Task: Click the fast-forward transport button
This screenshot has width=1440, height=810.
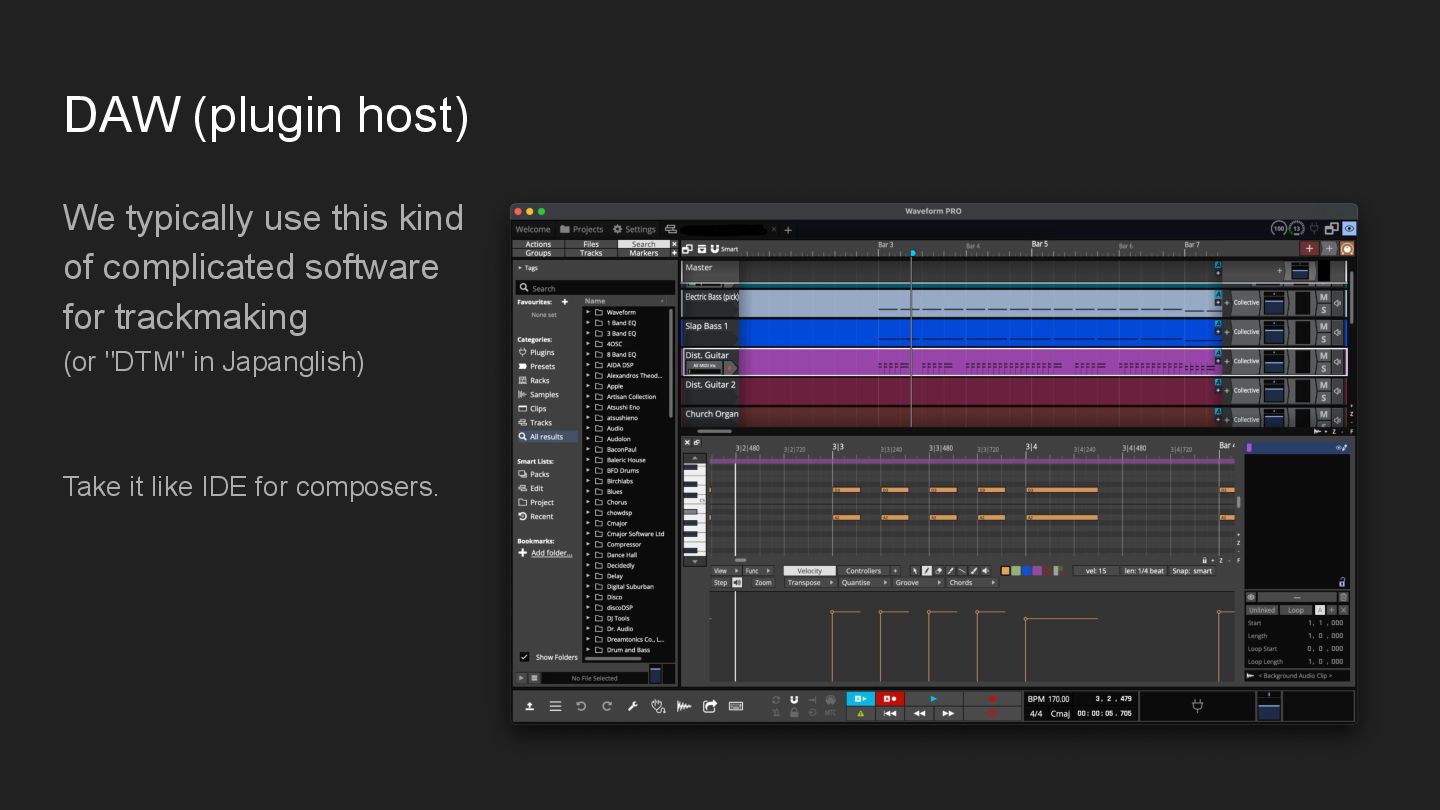Action: tap(948, 713)
